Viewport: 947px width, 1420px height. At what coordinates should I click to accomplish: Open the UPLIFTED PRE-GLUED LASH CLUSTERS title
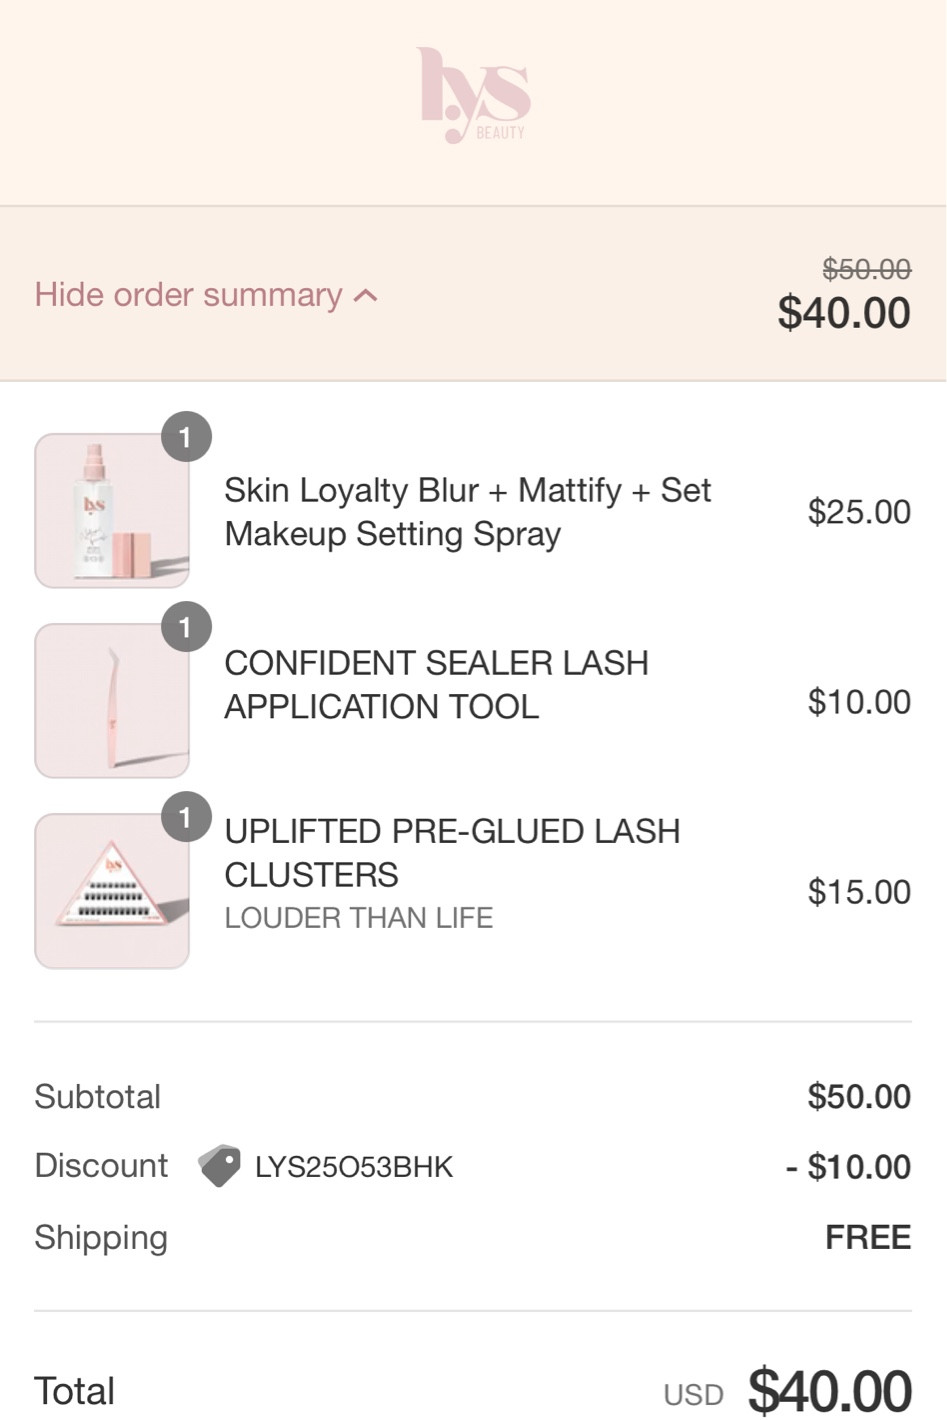click(453, 852)
